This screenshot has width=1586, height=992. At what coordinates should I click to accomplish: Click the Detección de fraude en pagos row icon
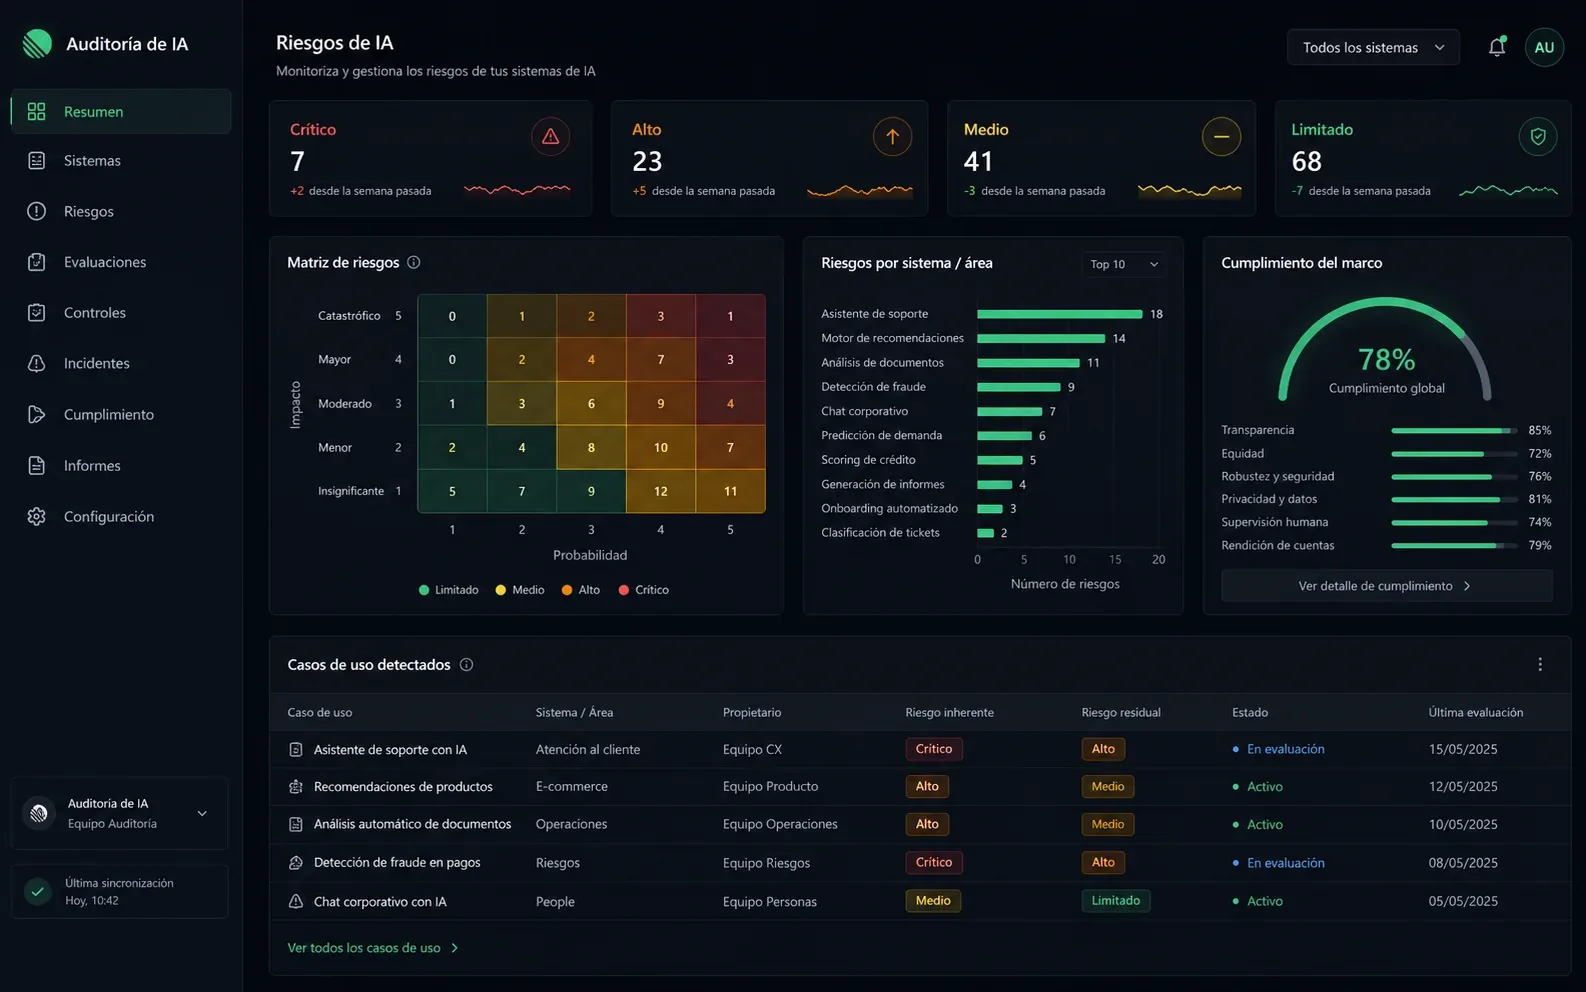(296, 863)
